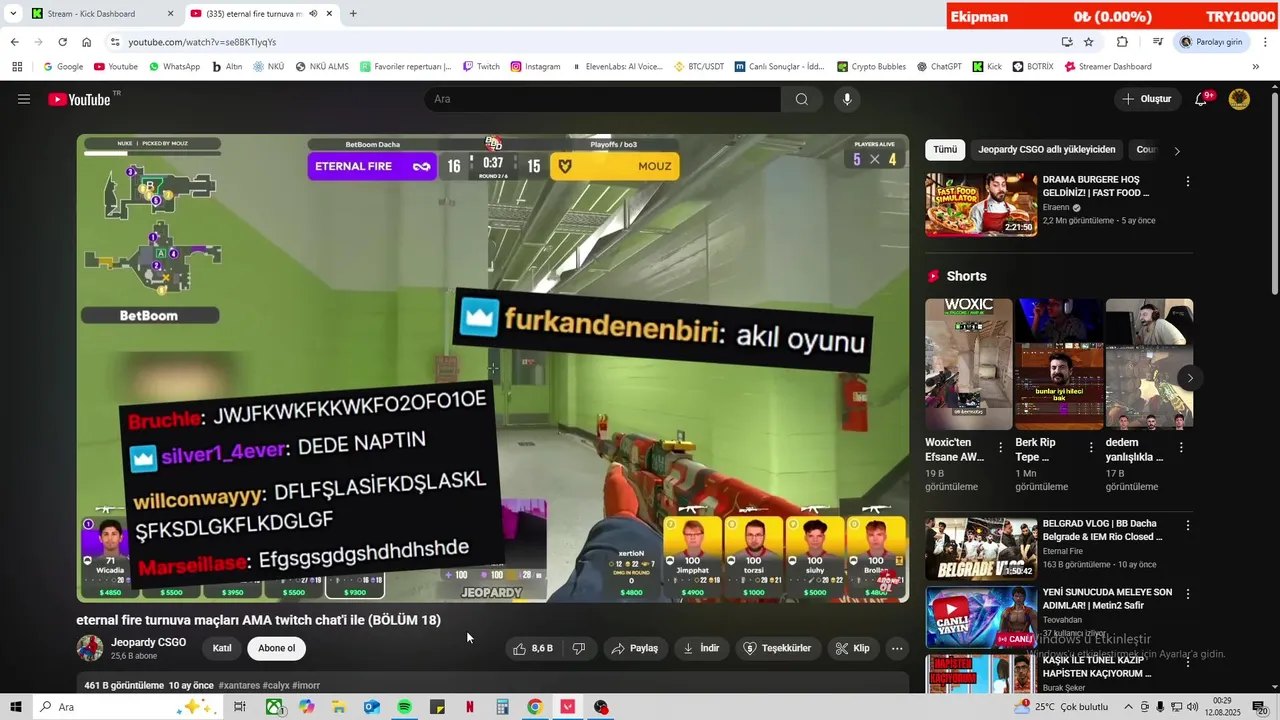Click the YouTube search input field
This screenshot has height=720, width=1280.
click(x=603, y=99)
